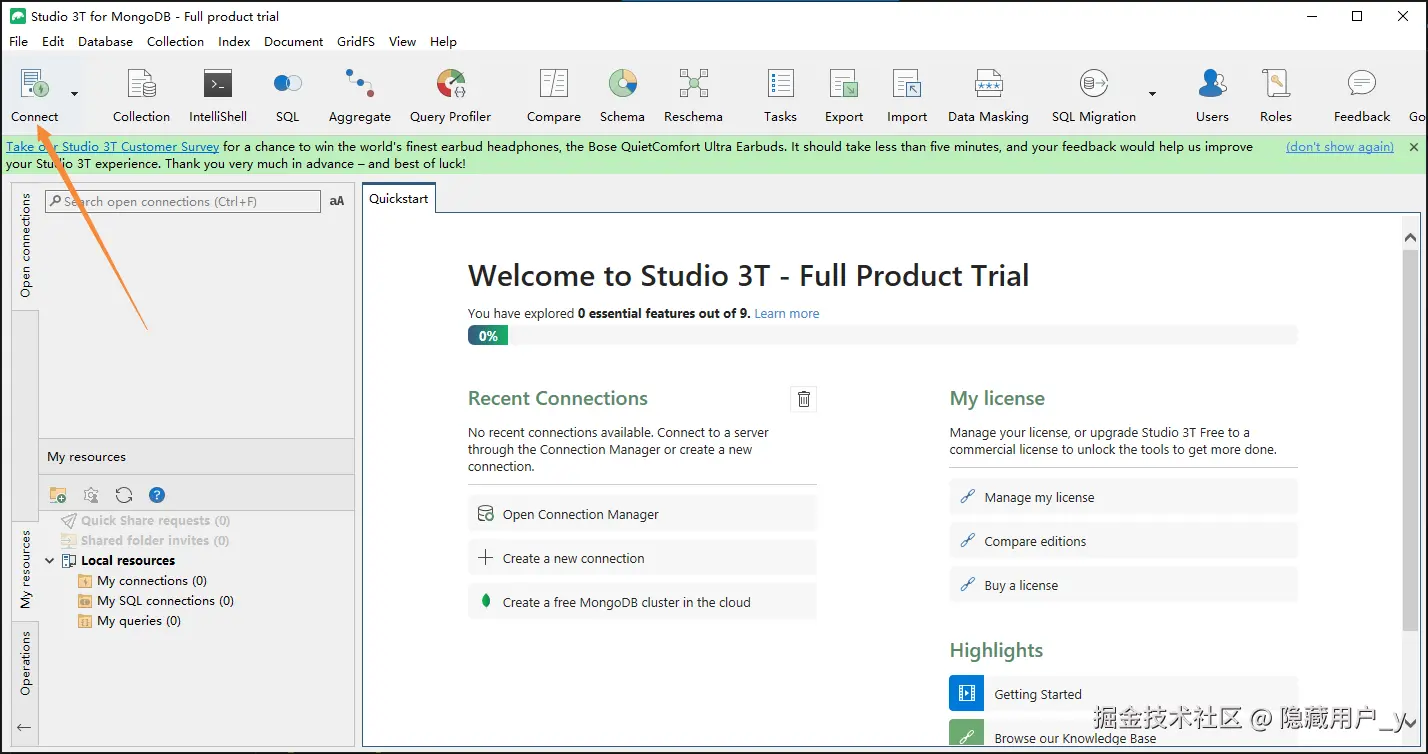Follow the Studio 3T Customer Survey link
This screenshot has height=754, width=1428.
pos(113,147)
